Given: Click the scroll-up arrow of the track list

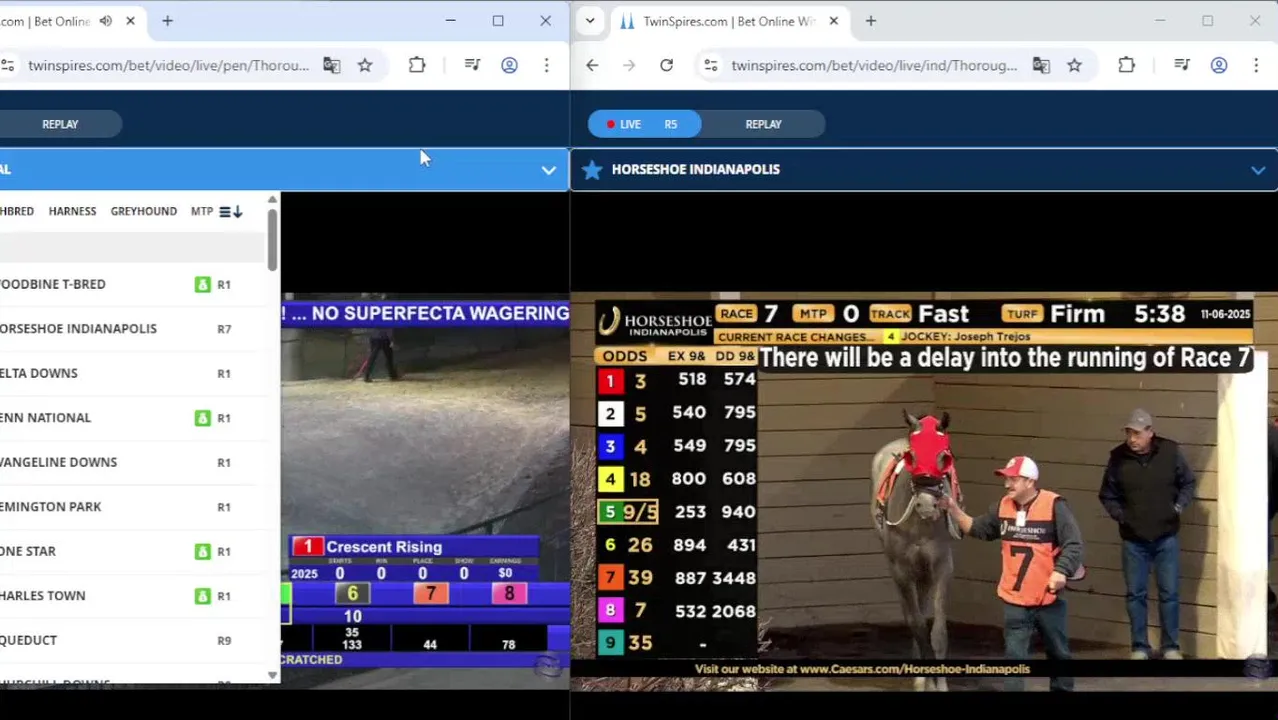Looking at the screenshot, I should coord(272,200).
